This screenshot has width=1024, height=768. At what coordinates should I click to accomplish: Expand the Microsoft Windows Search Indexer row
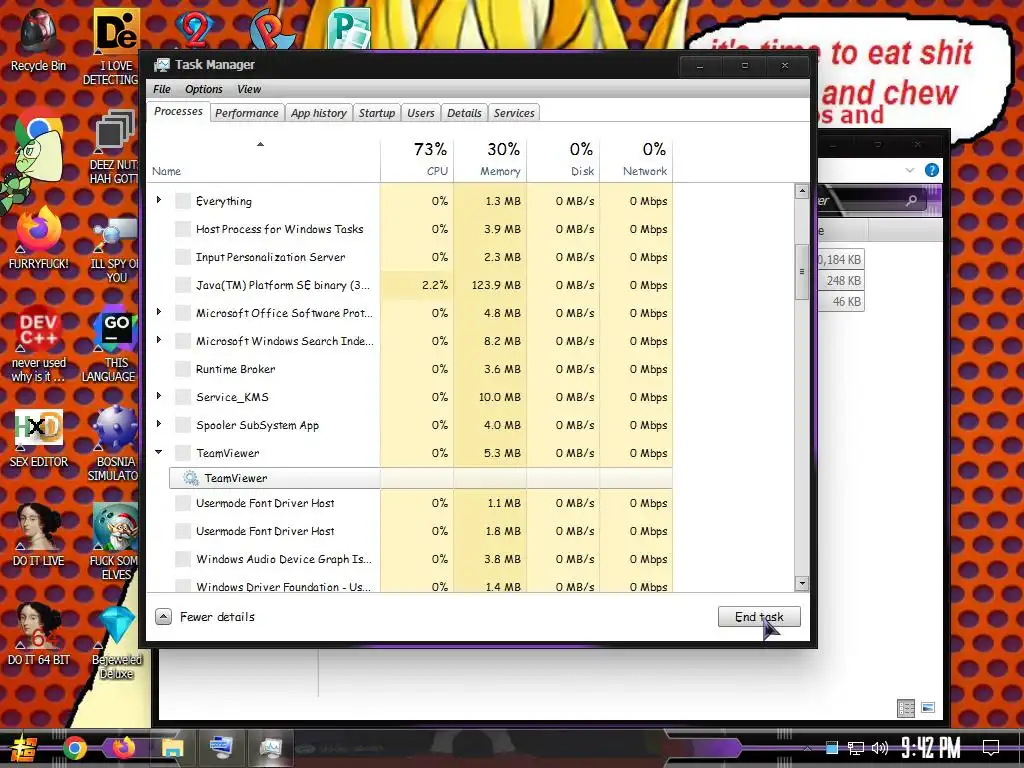tap(159, 340)
